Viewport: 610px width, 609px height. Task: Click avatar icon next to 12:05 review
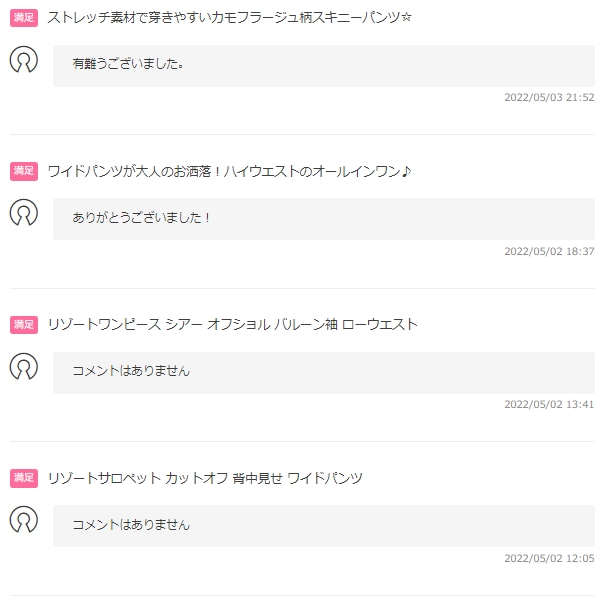coord(24,519)
